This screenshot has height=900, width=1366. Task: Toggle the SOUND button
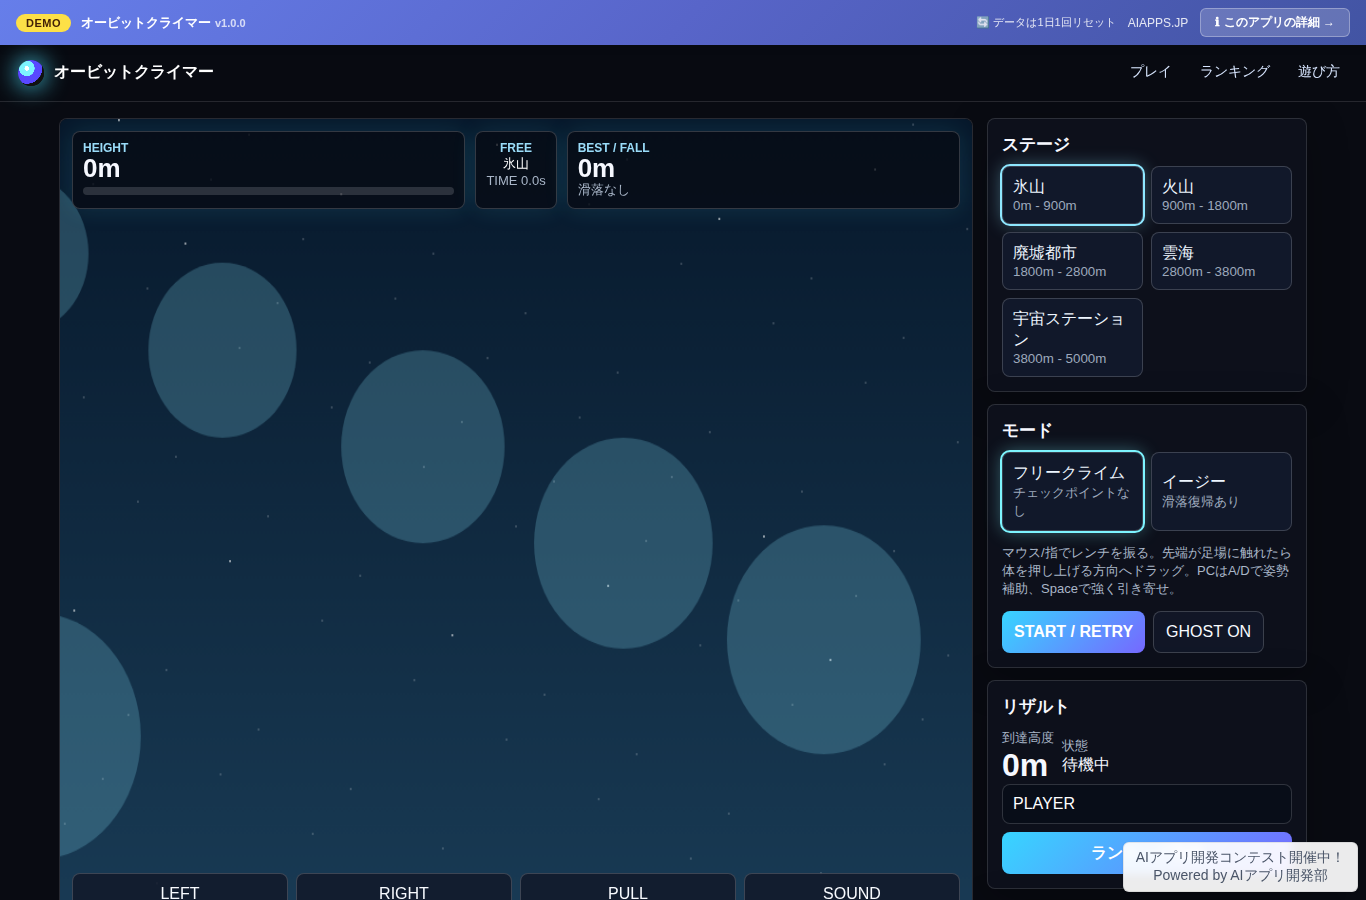point(852,887)
